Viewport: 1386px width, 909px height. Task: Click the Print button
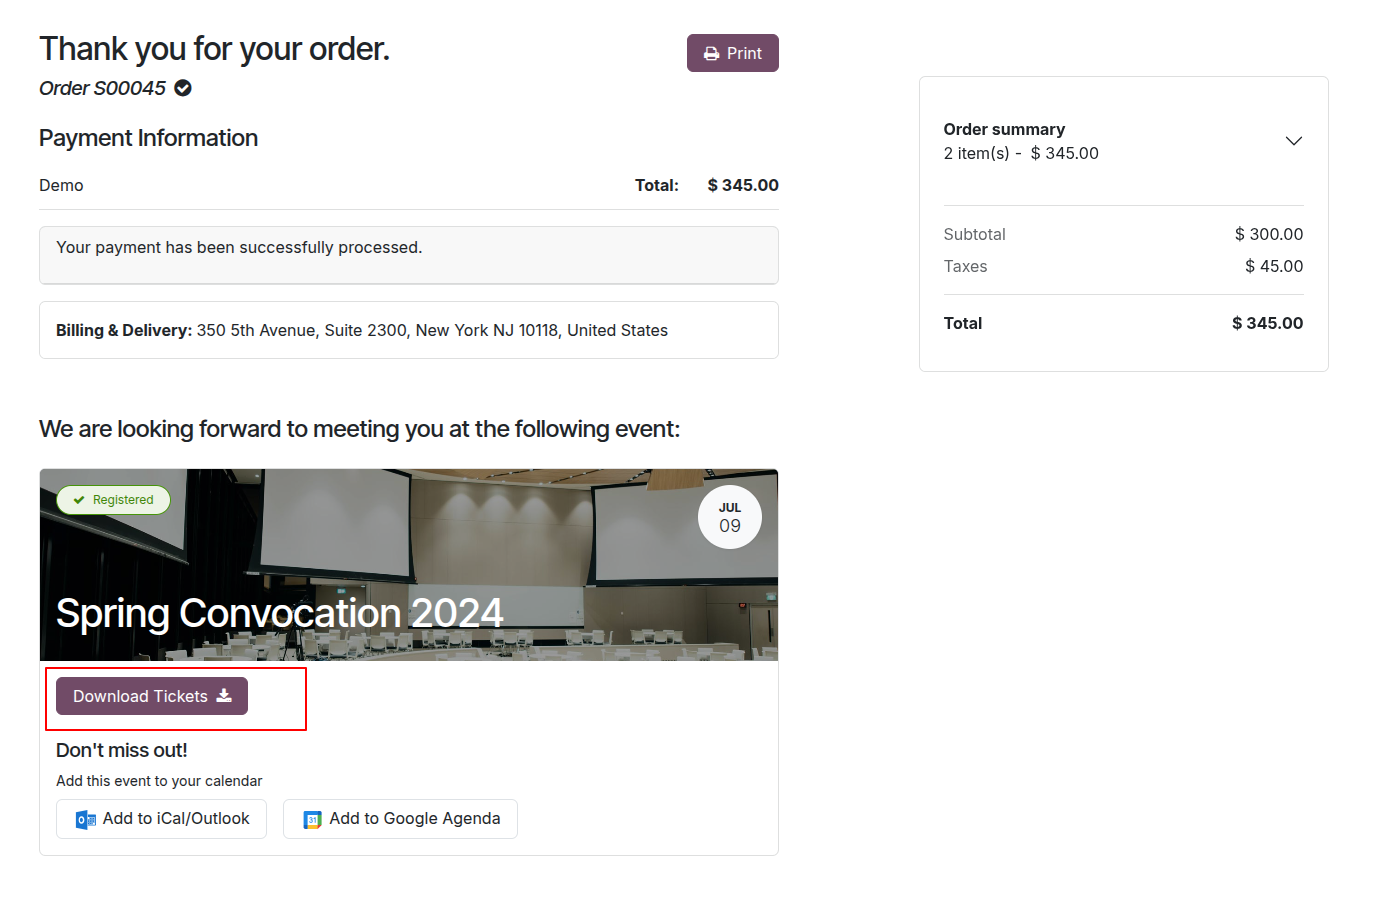point(732,53)
